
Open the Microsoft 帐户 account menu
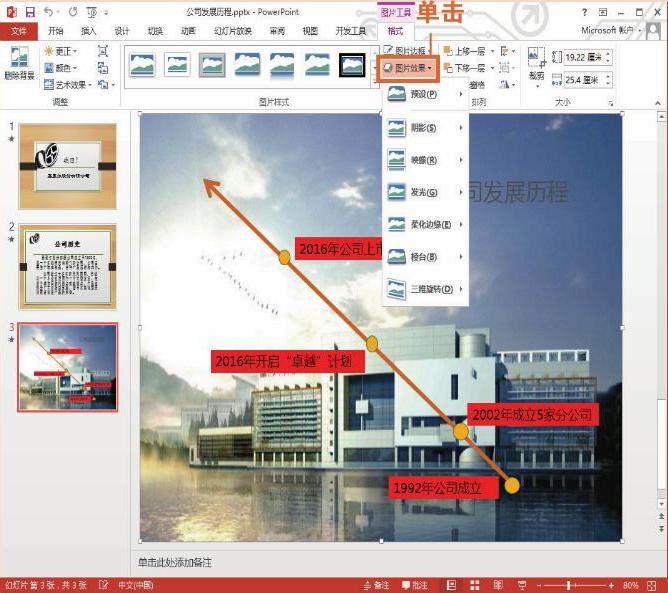click(611, 31)
